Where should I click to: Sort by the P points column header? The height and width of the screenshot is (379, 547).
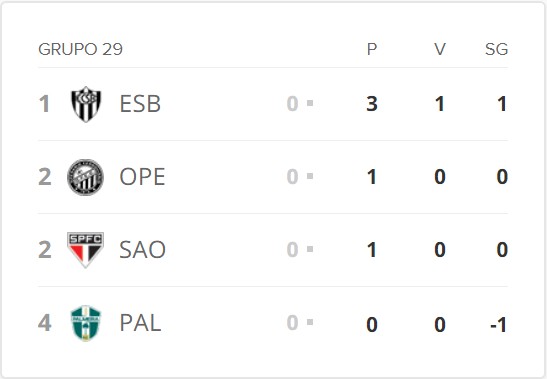click(372, 49)
